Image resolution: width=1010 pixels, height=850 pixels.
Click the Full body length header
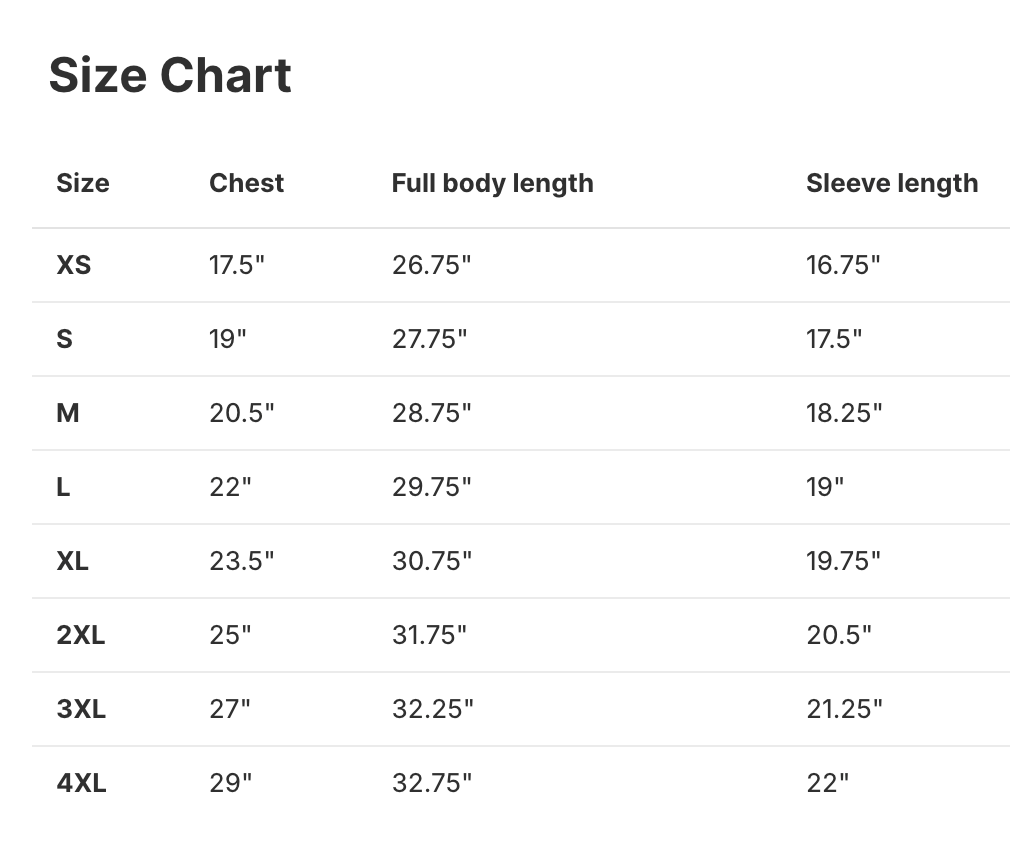pos(492,183)
